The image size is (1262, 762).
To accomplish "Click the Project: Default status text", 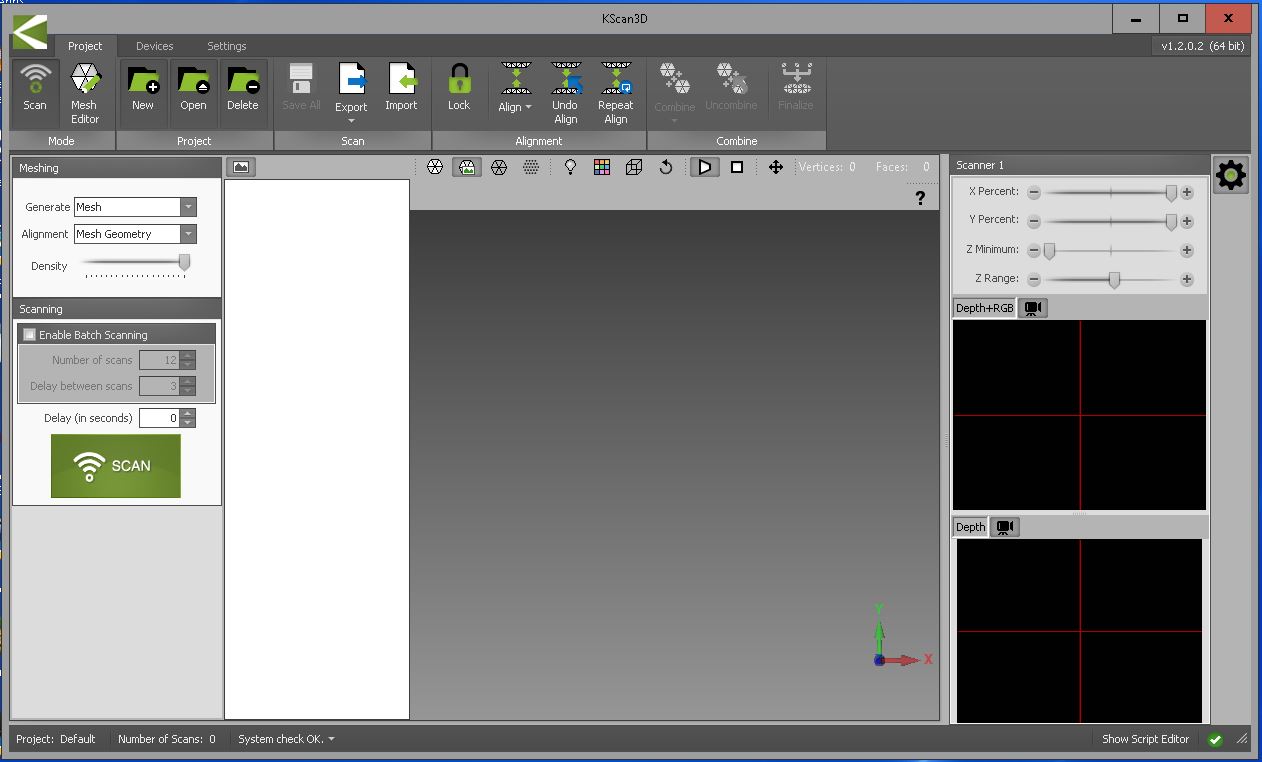I will click(x=56, y=739).
